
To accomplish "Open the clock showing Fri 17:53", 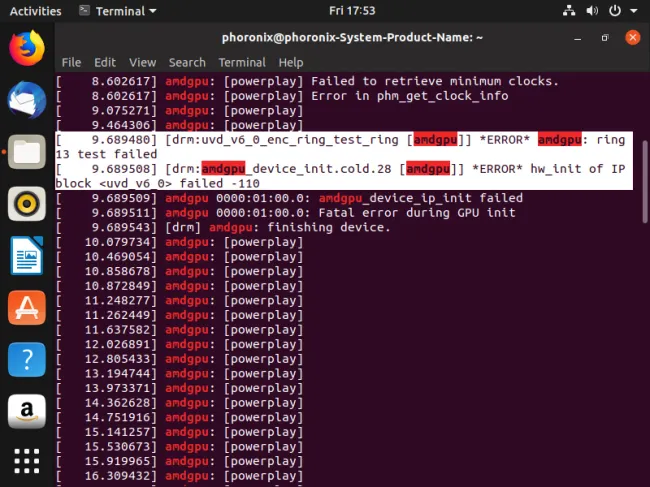I will [352, 10].
